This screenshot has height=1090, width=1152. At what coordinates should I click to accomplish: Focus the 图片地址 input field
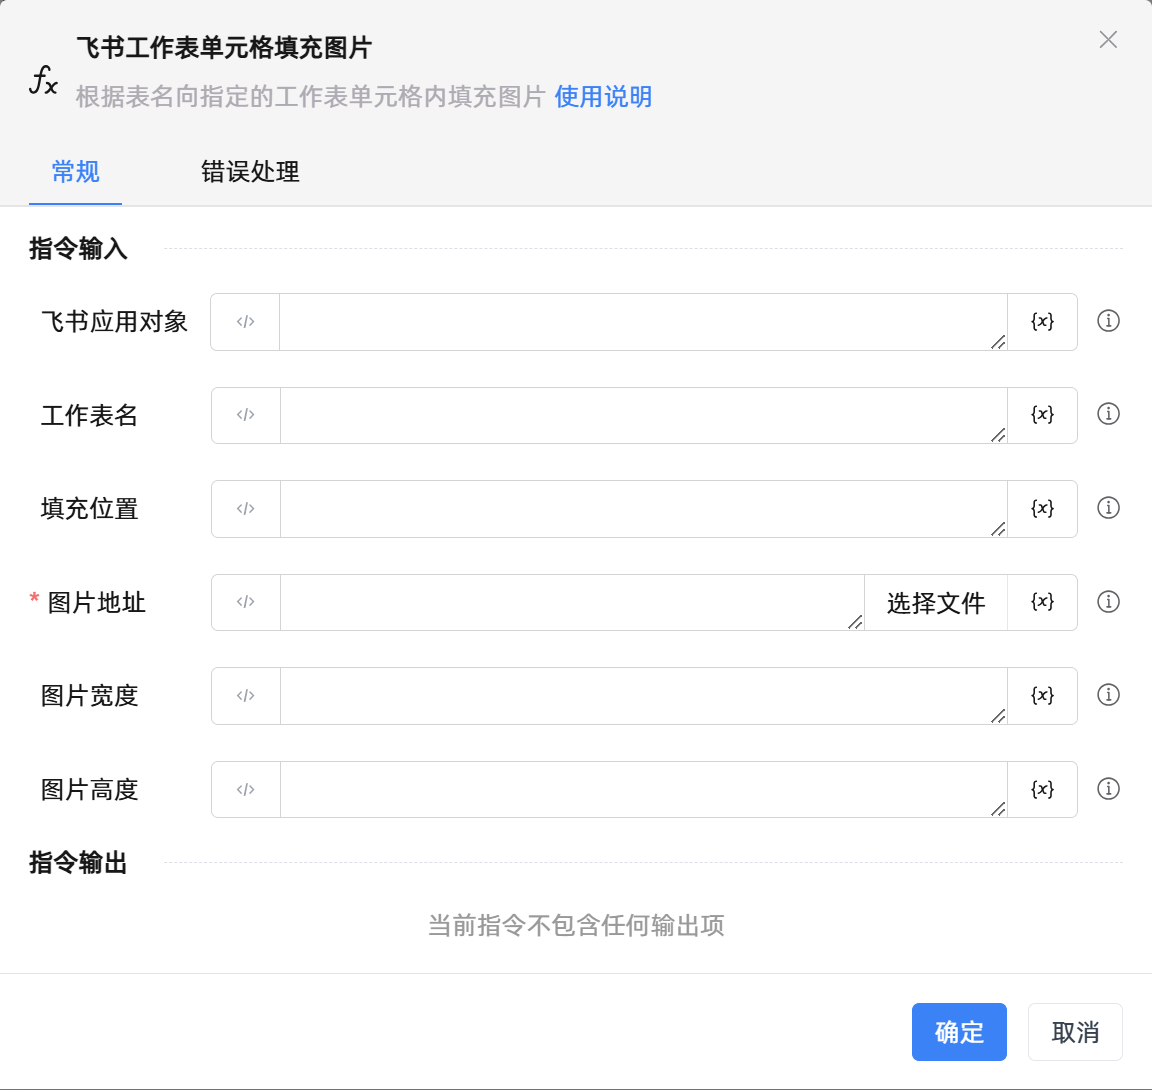tap(572, 602)
